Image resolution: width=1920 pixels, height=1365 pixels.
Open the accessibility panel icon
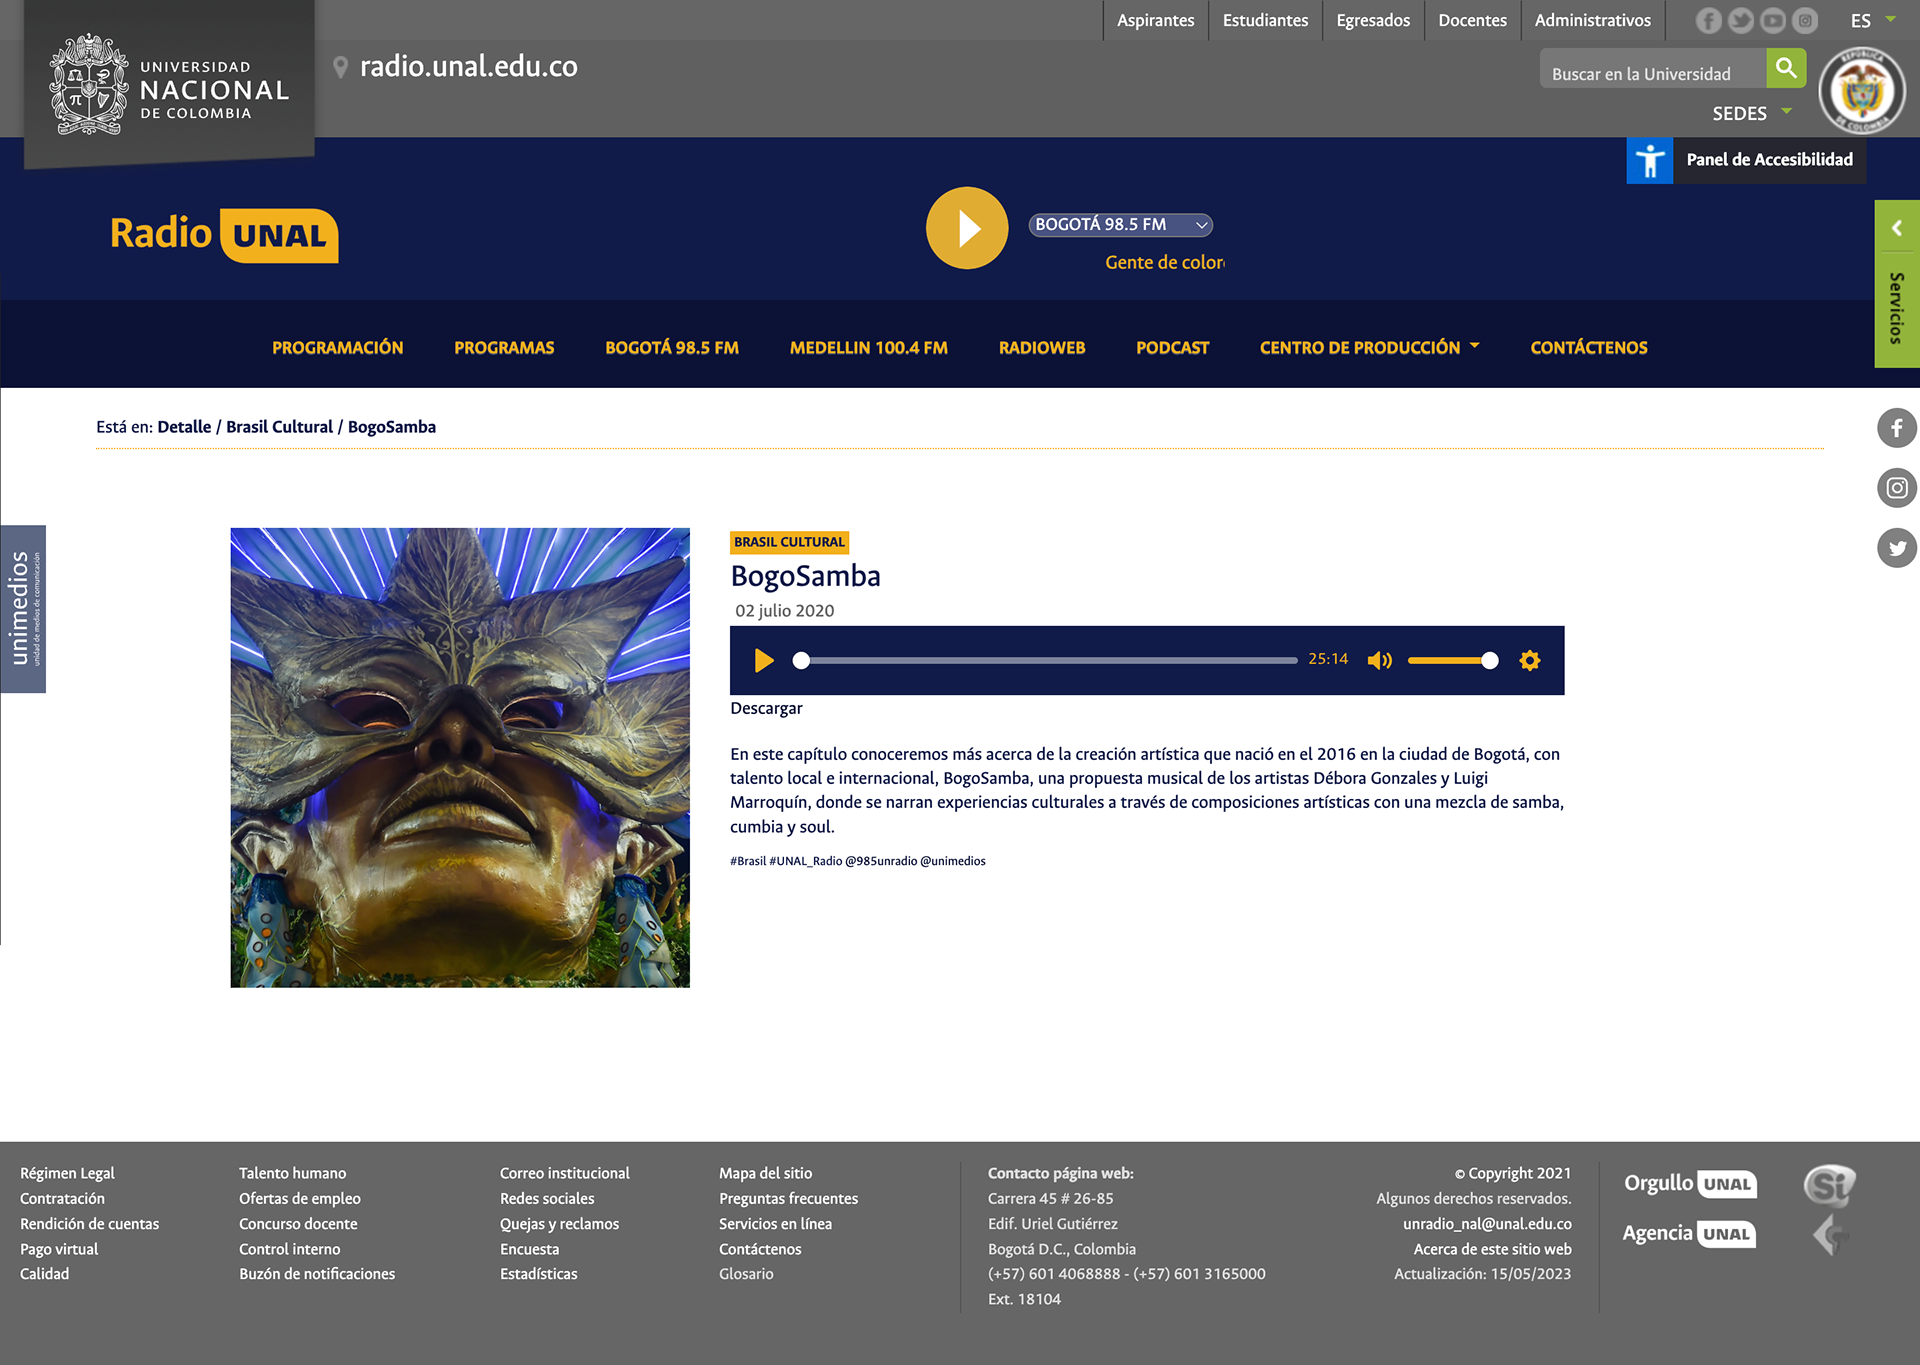[1649, 160]
